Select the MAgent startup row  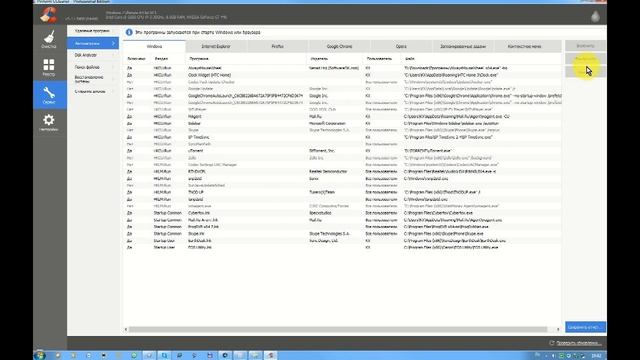[342, 116]
